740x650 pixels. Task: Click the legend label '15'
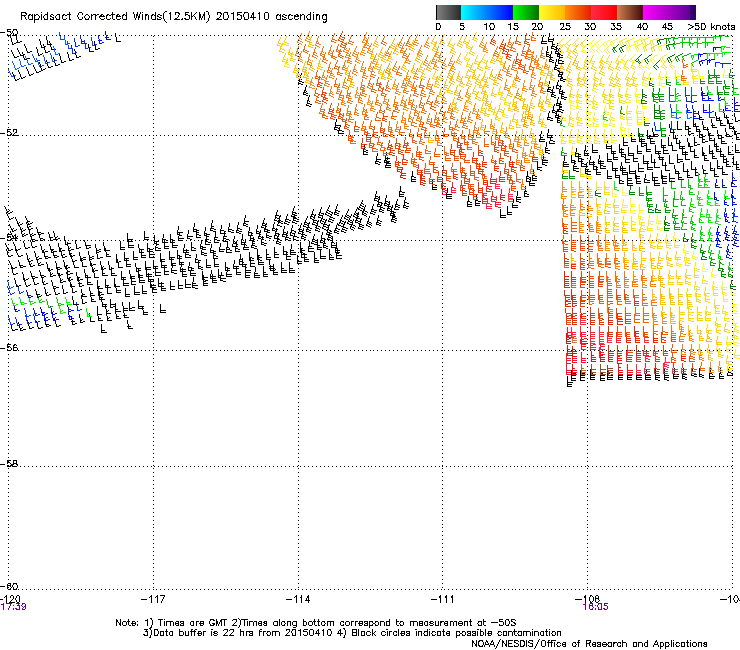513,27
